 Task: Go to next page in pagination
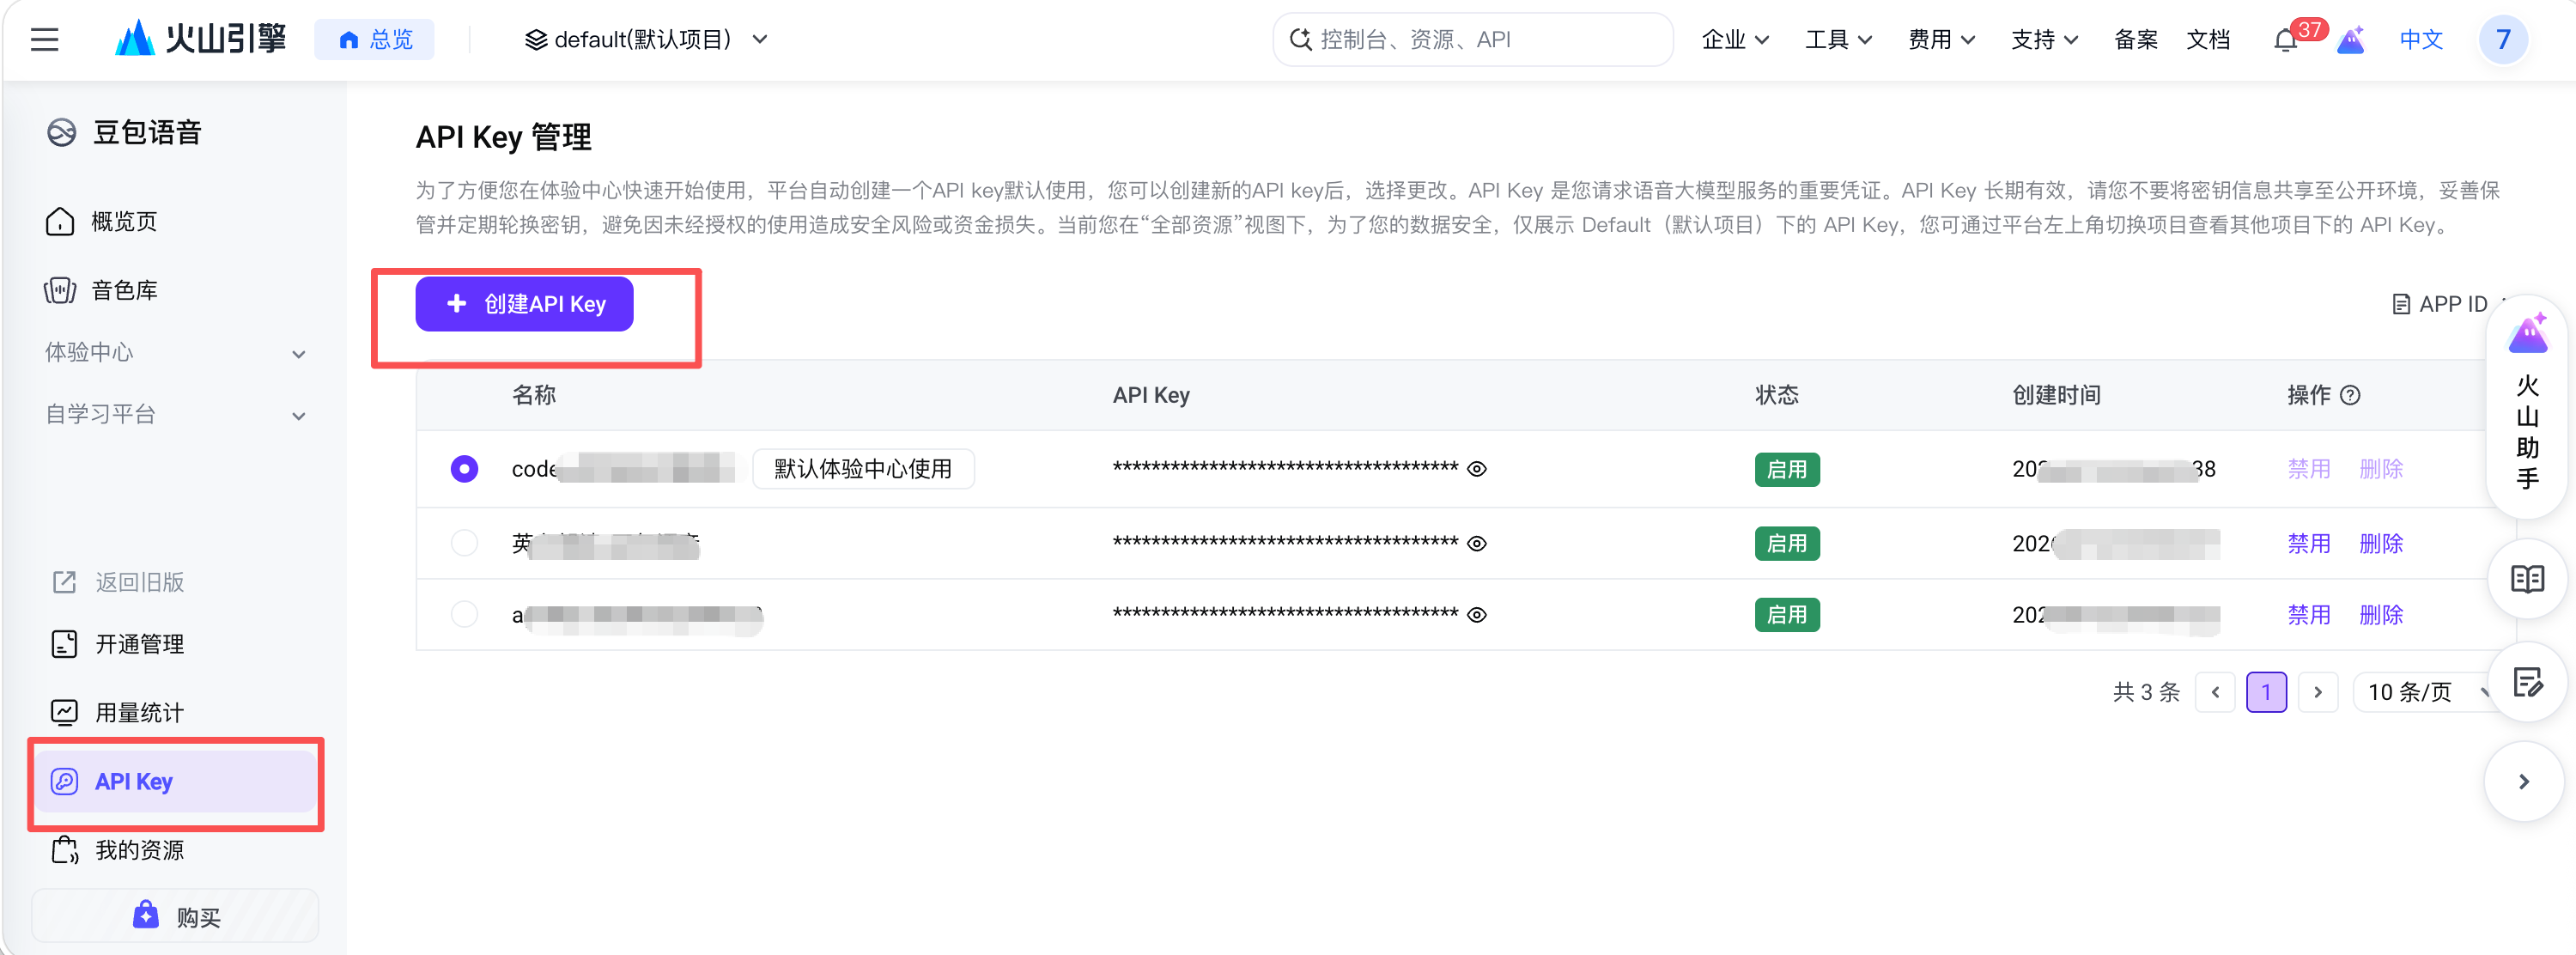(x=2317, y=692)
